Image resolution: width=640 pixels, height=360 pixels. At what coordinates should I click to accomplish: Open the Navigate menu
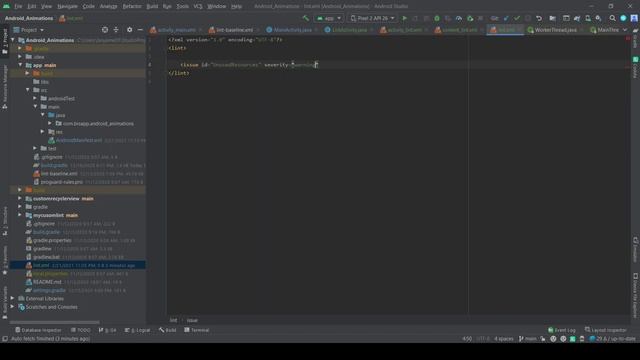tap(67, 7)
